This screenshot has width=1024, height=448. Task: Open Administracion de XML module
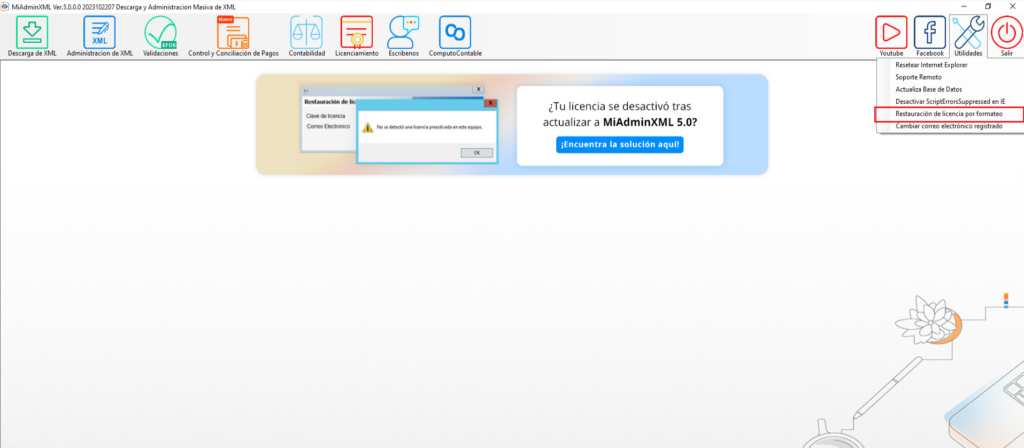point(100,36)
